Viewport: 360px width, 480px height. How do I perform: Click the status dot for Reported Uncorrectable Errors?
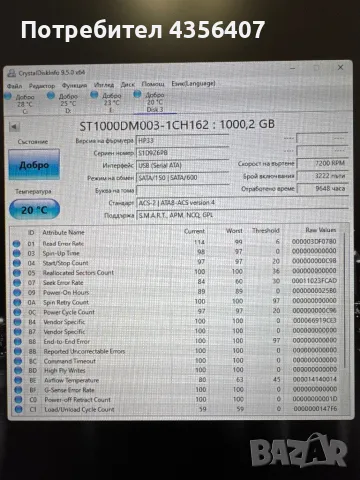(x=18, y=351)
